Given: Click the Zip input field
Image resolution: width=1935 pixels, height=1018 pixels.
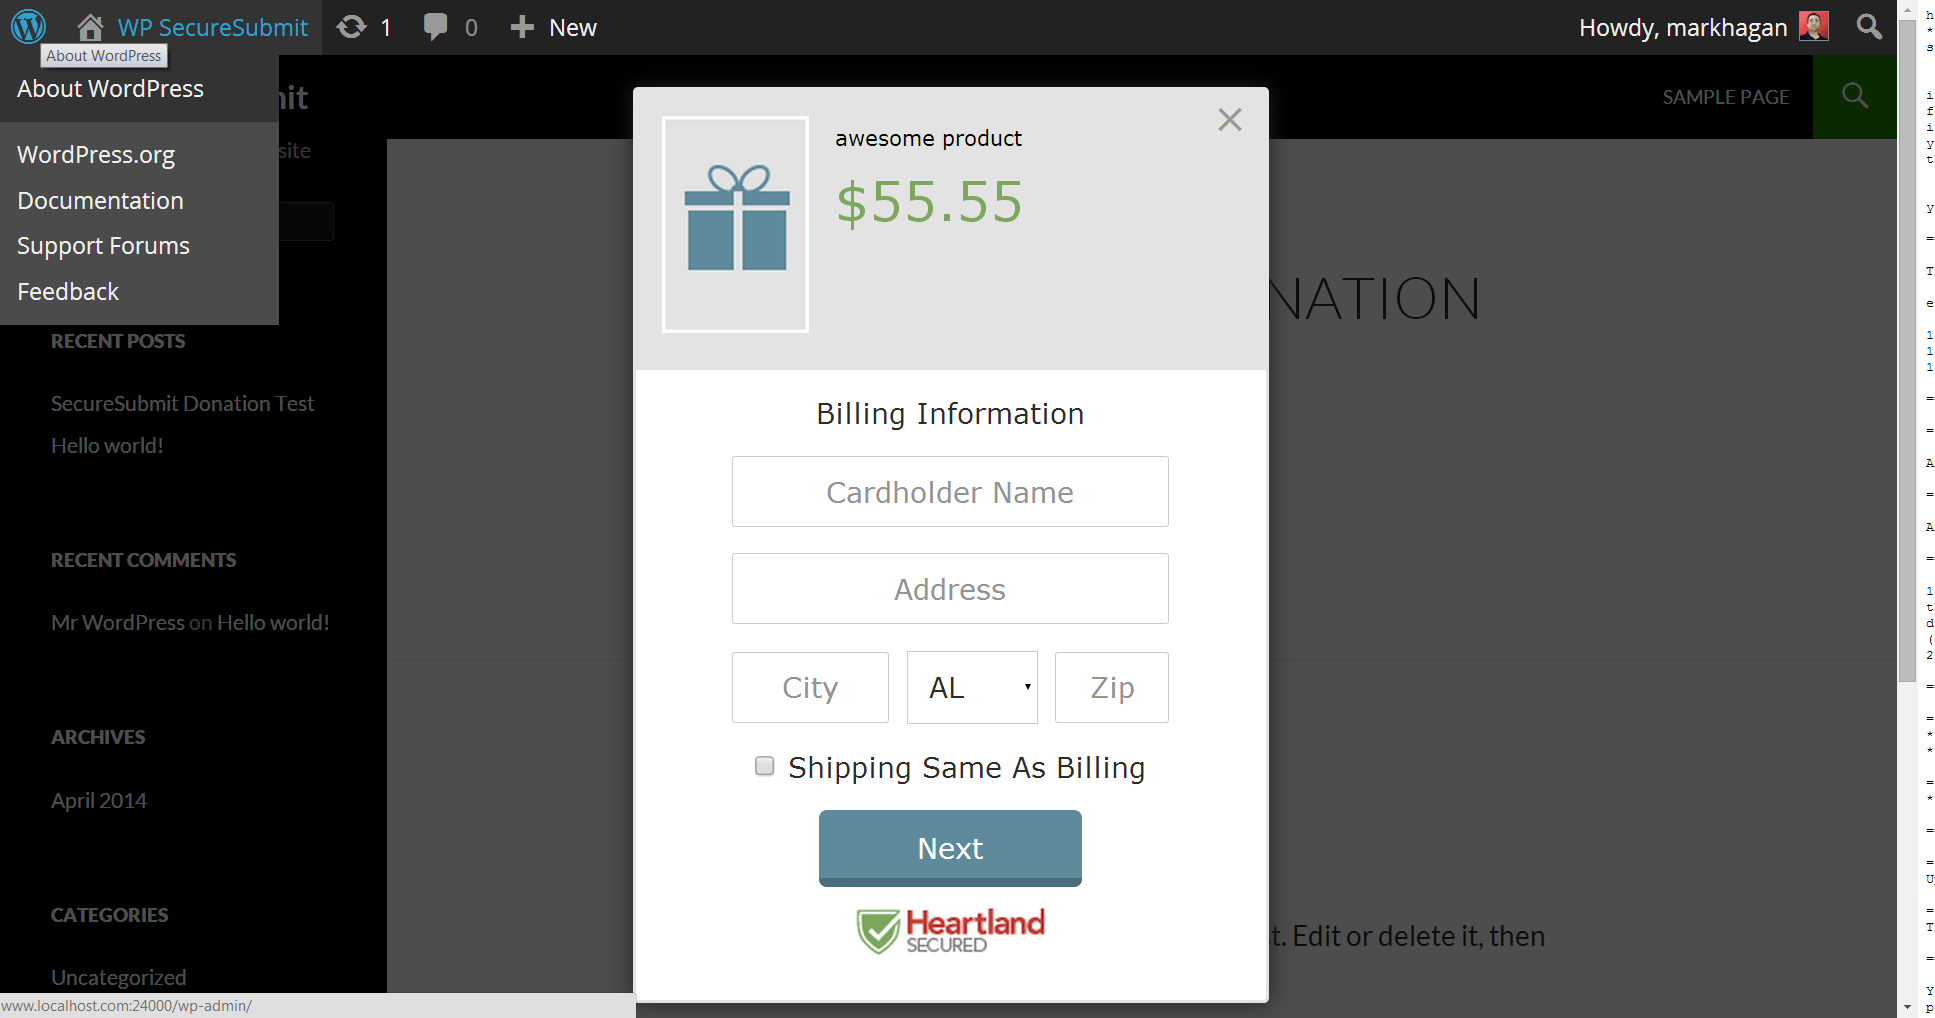Looking at the screenshot, I should [x=1112, y=687].
